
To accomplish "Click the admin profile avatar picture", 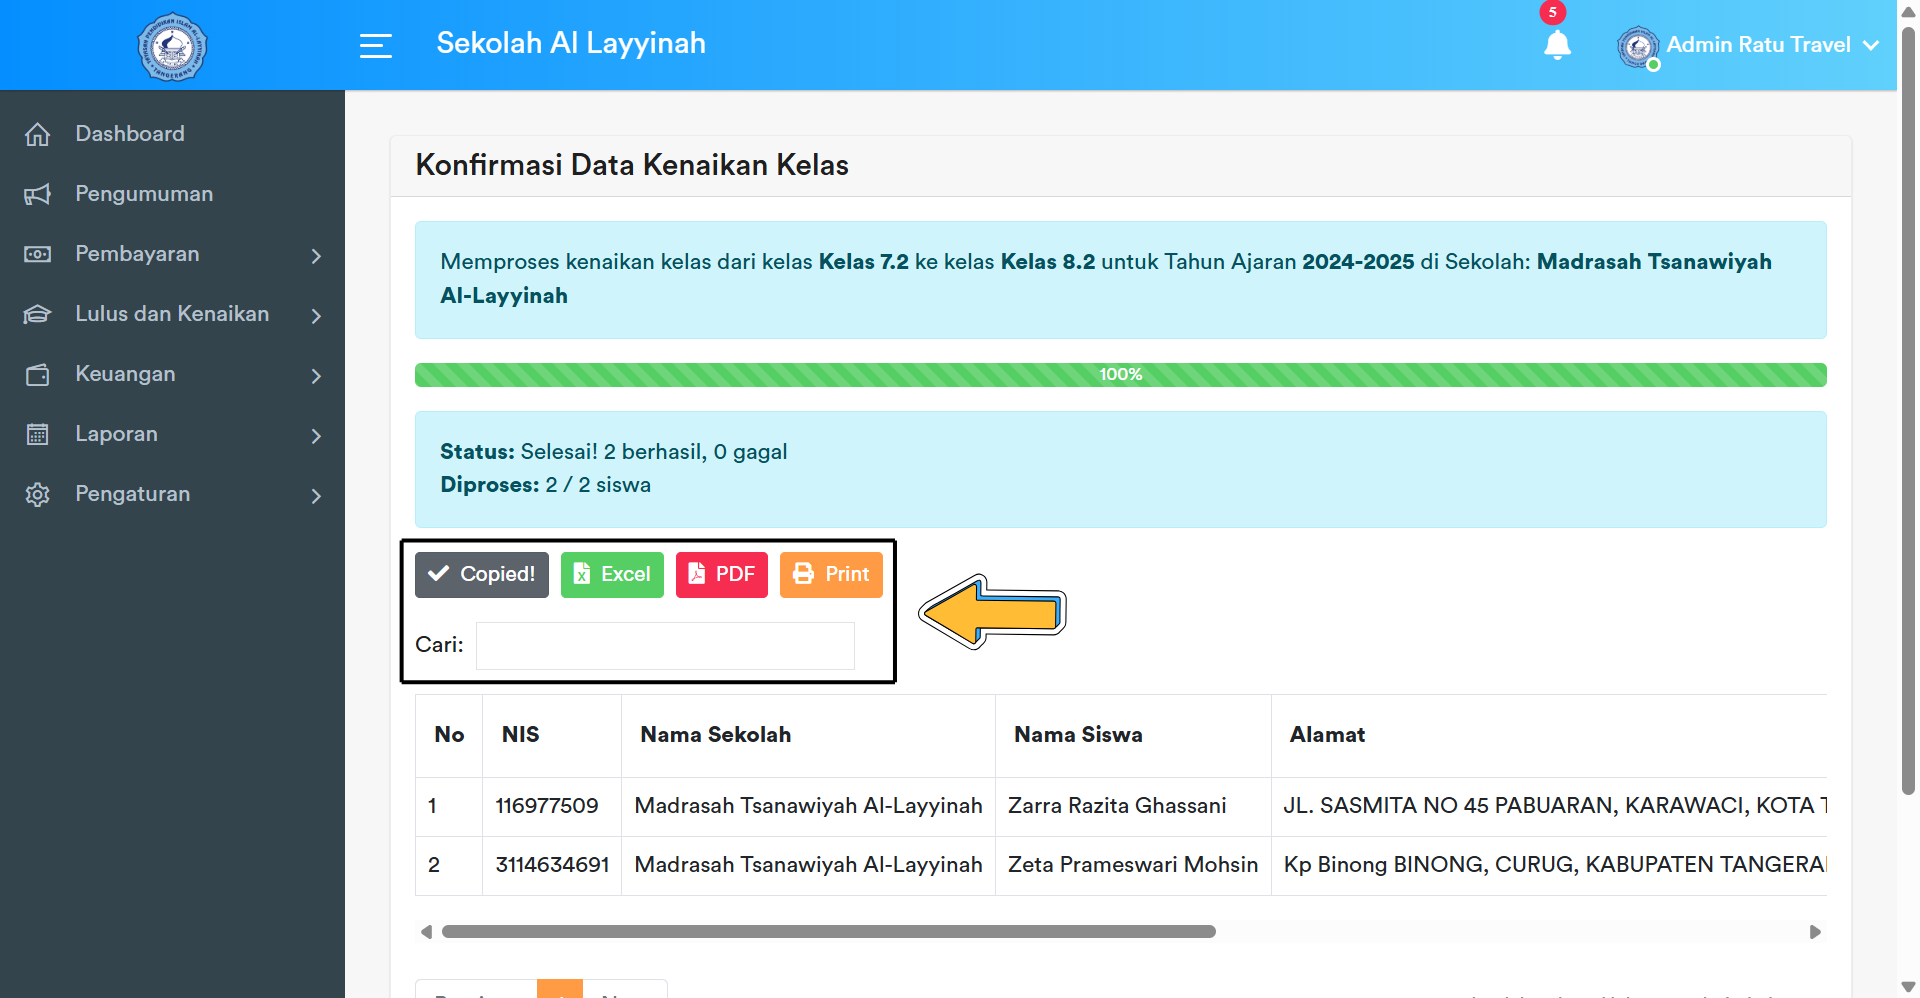I will pyautogui.click(x=1638, y=46).
